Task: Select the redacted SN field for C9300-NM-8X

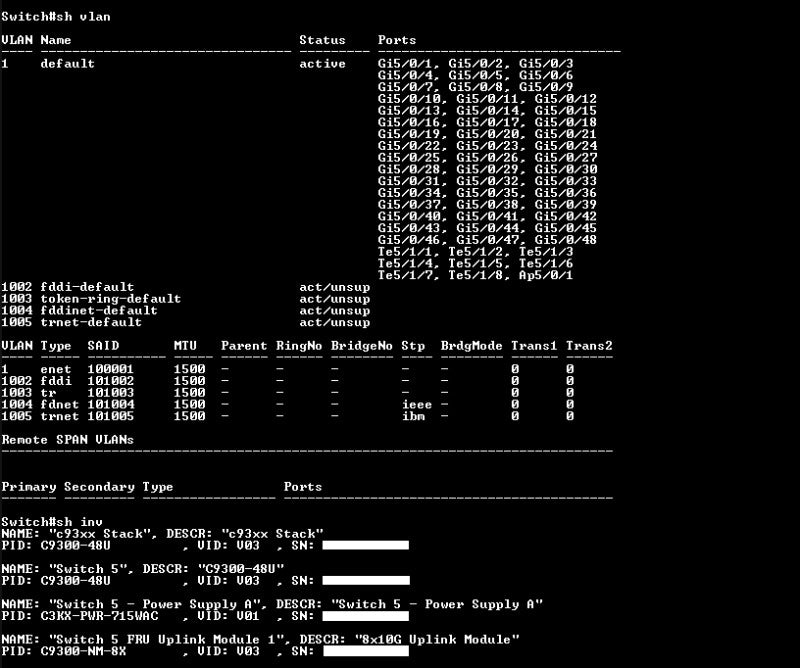Action: pyautogui.click(x=366, y=651)
